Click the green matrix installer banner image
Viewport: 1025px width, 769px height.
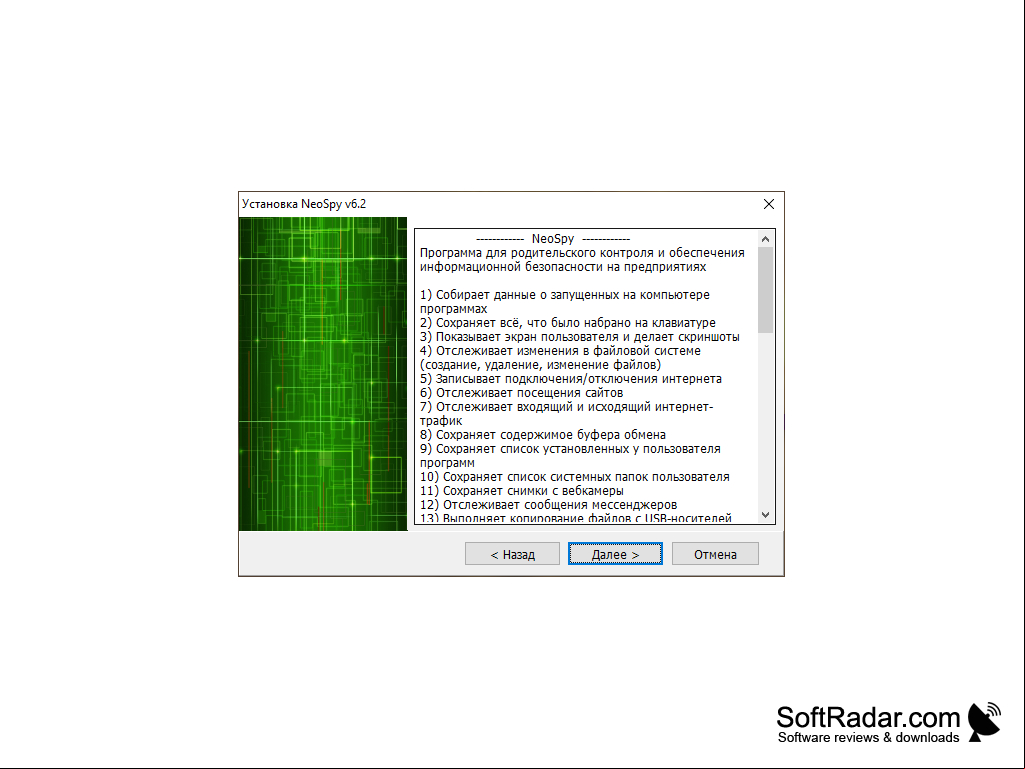[323, 373]
